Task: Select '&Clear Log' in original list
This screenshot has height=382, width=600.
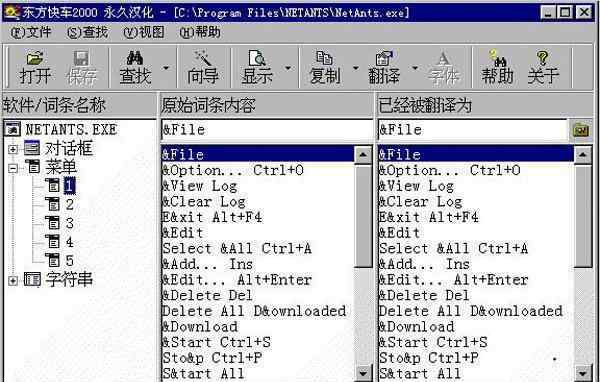Action: point(258,202)
